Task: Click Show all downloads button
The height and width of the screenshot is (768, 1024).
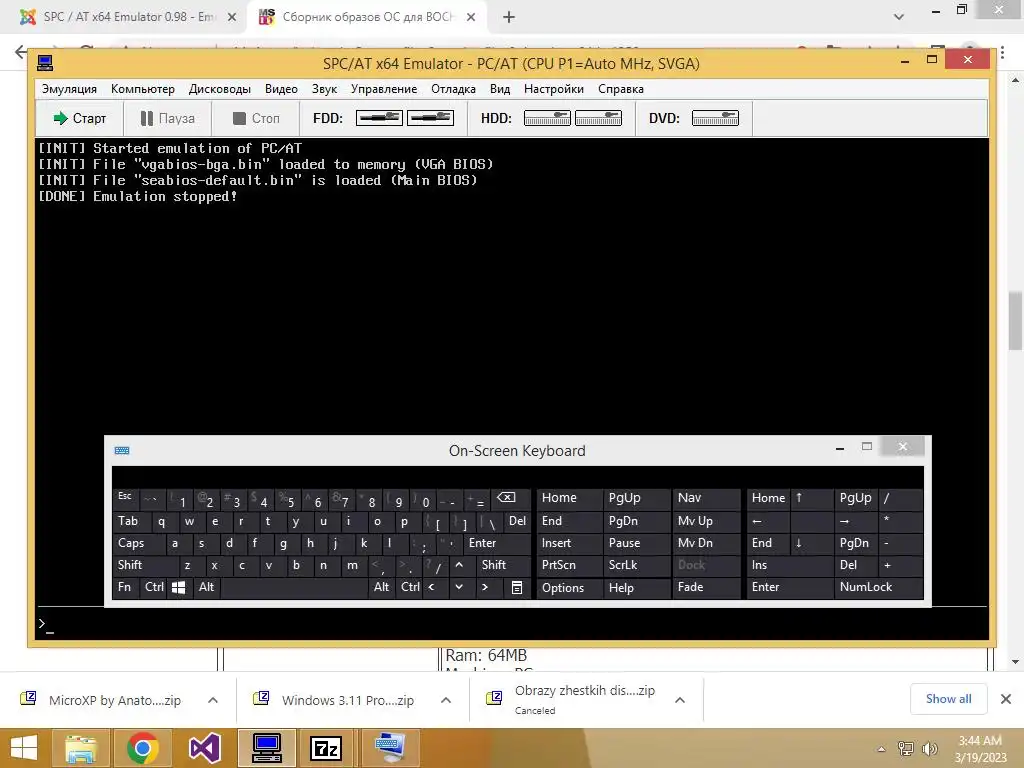Action: point(948,699)
